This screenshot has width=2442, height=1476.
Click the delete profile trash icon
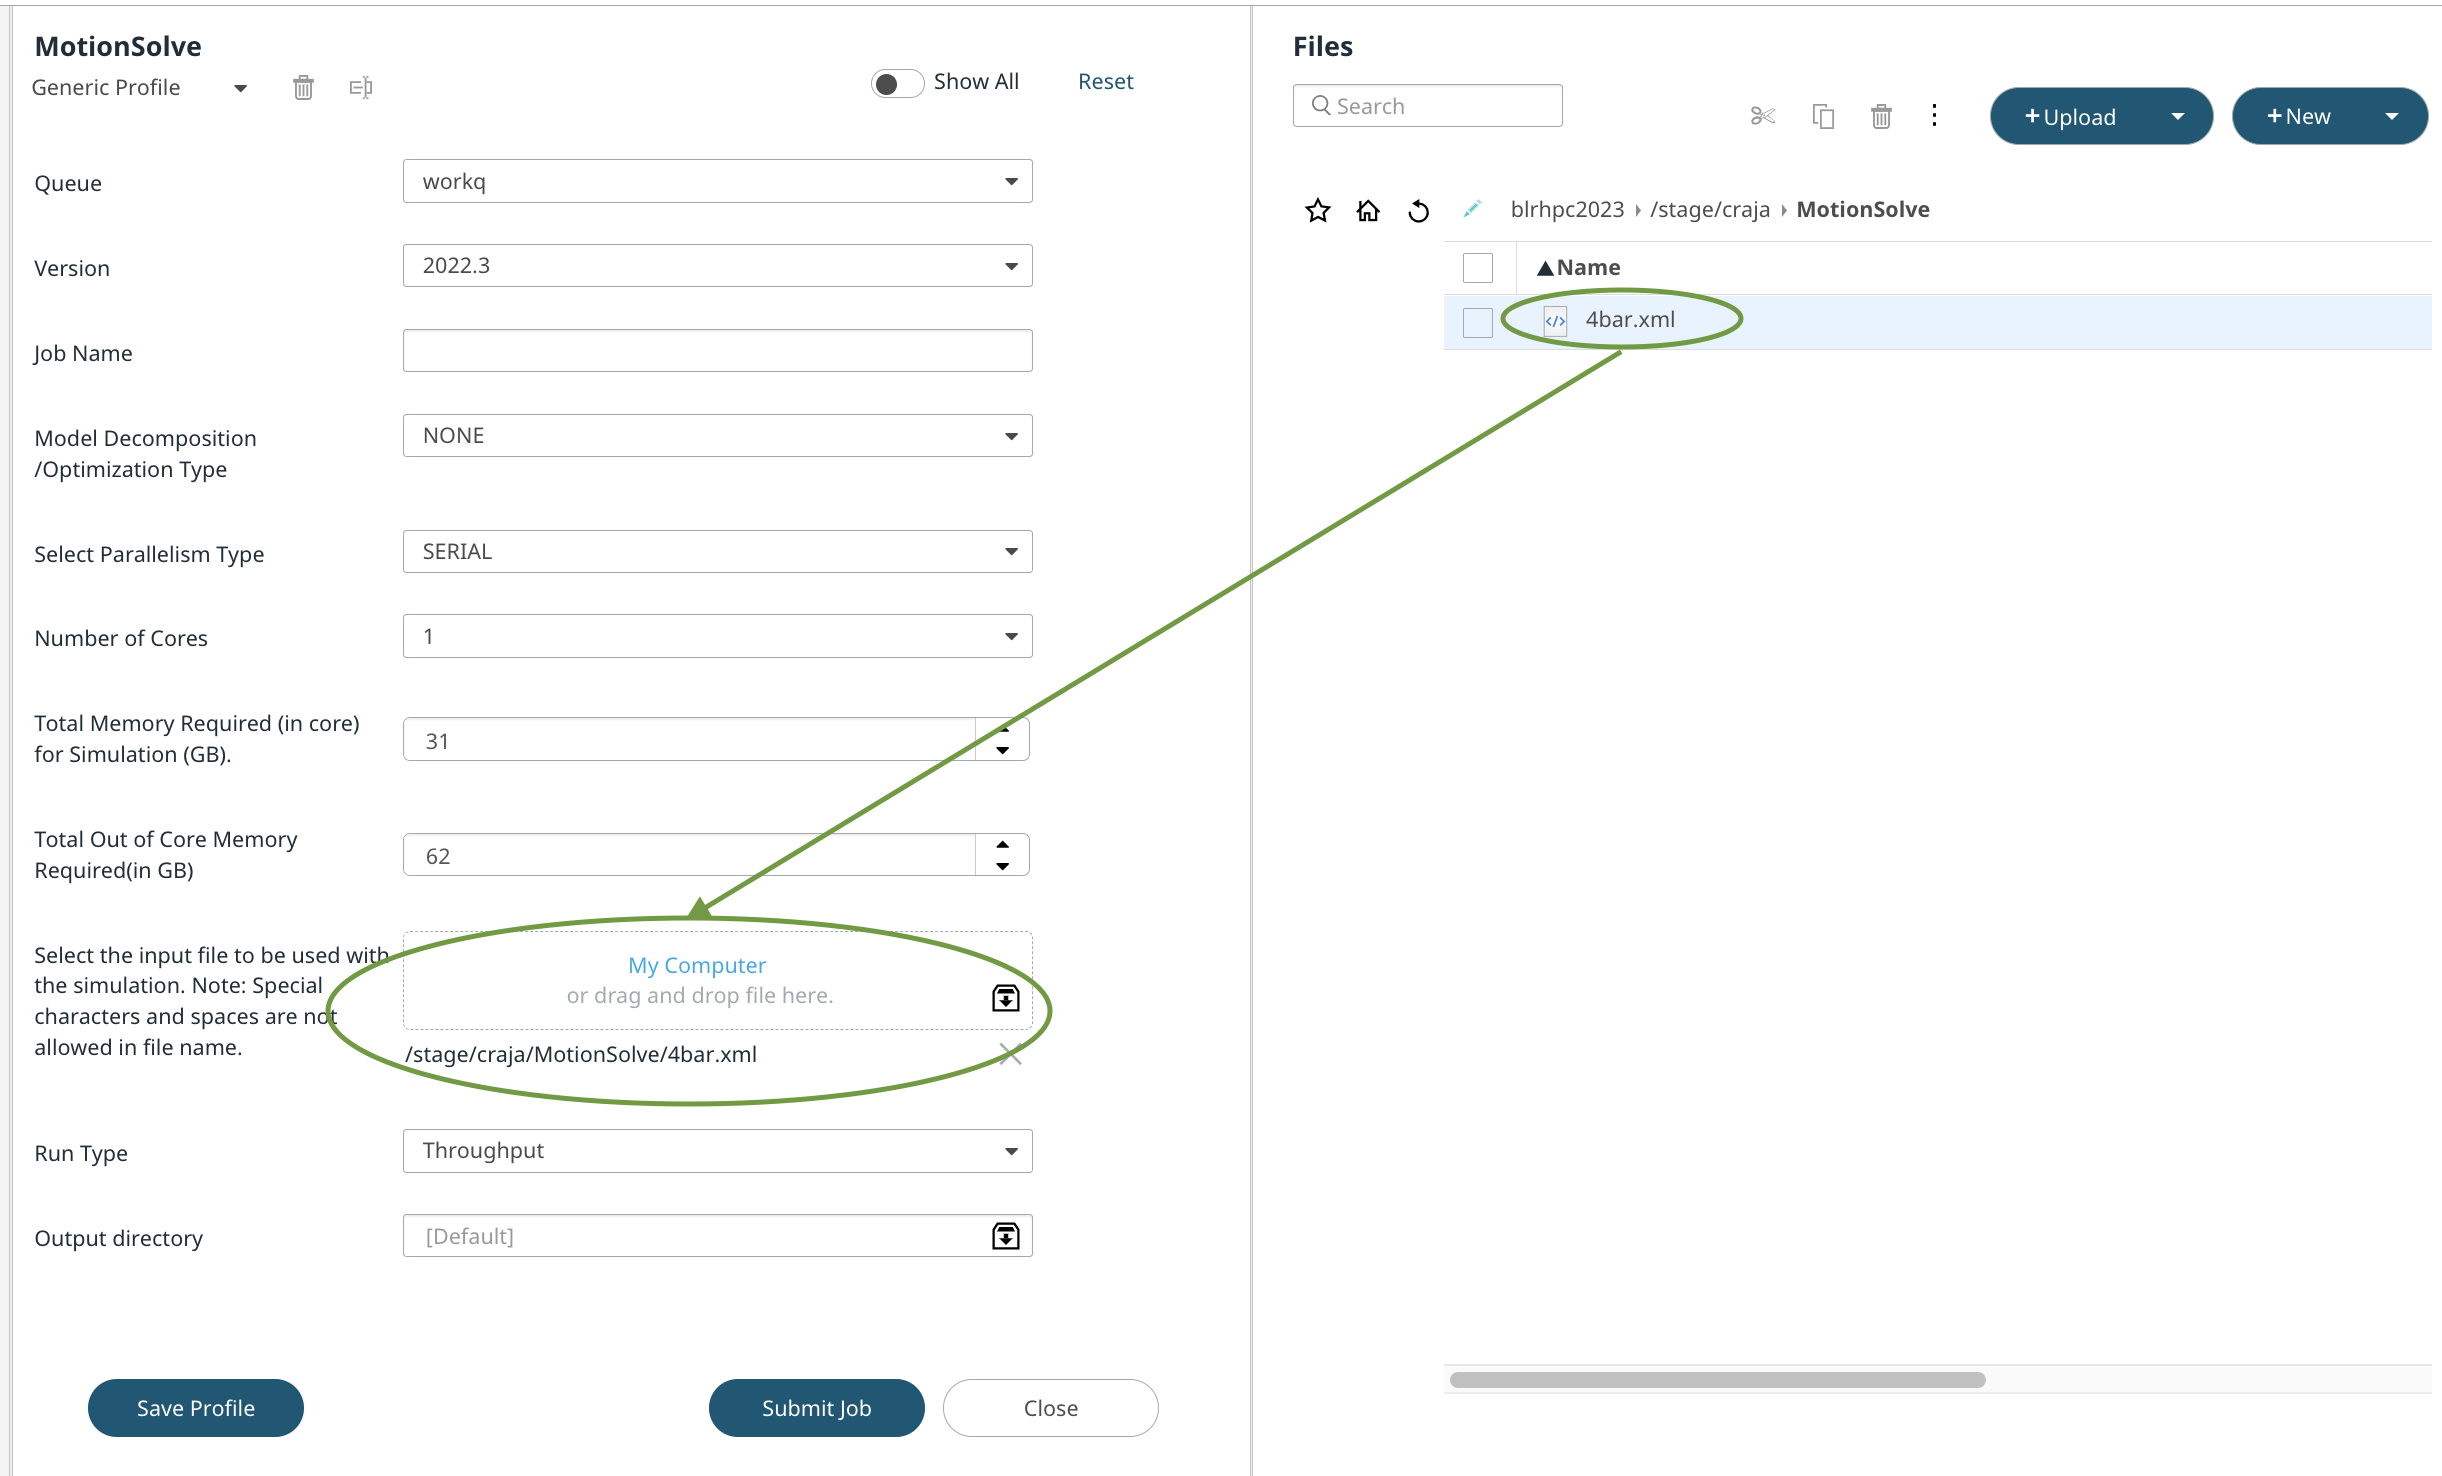[x=303, y=88]
